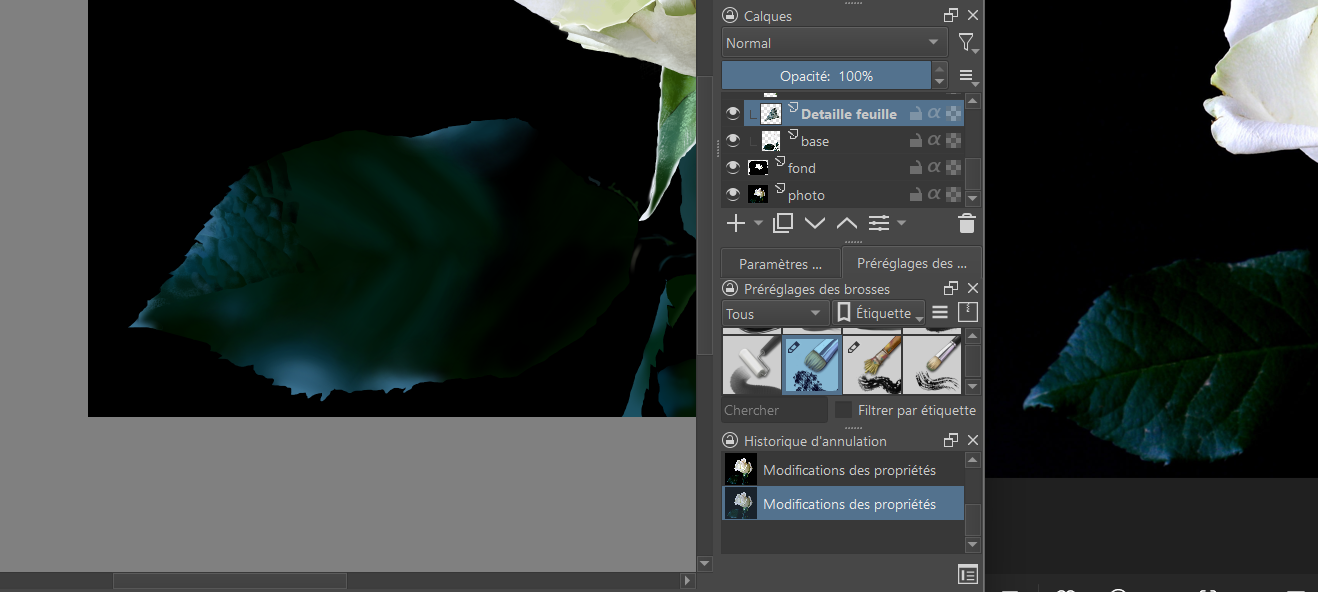Open the Normal blending mode dropdown
This screenshot has height=592, width=1318.
pyautogui.click(x=835, y=43)
